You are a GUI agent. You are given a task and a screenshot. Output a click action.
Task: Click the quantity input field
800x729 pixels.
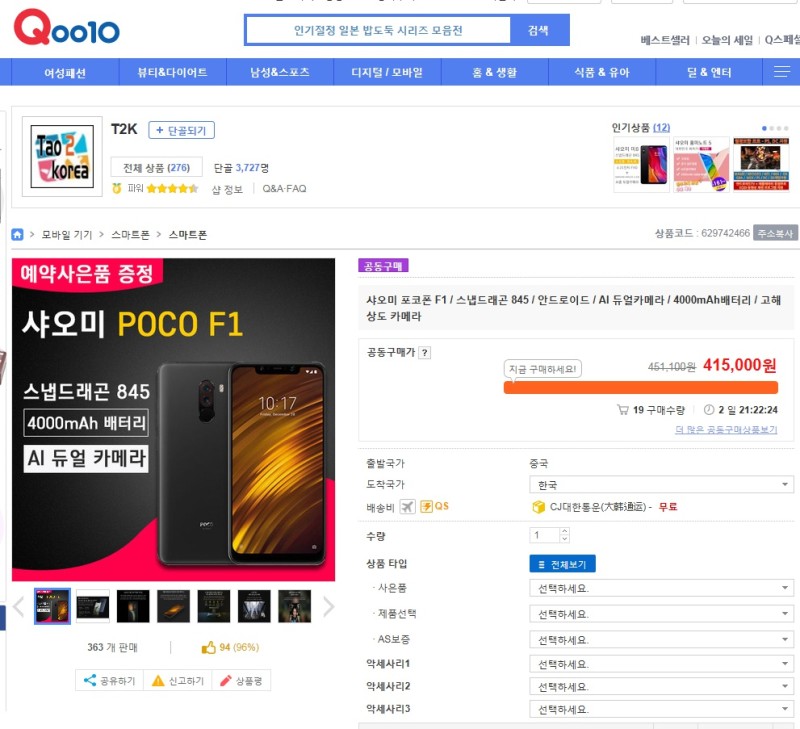[545, 535]
